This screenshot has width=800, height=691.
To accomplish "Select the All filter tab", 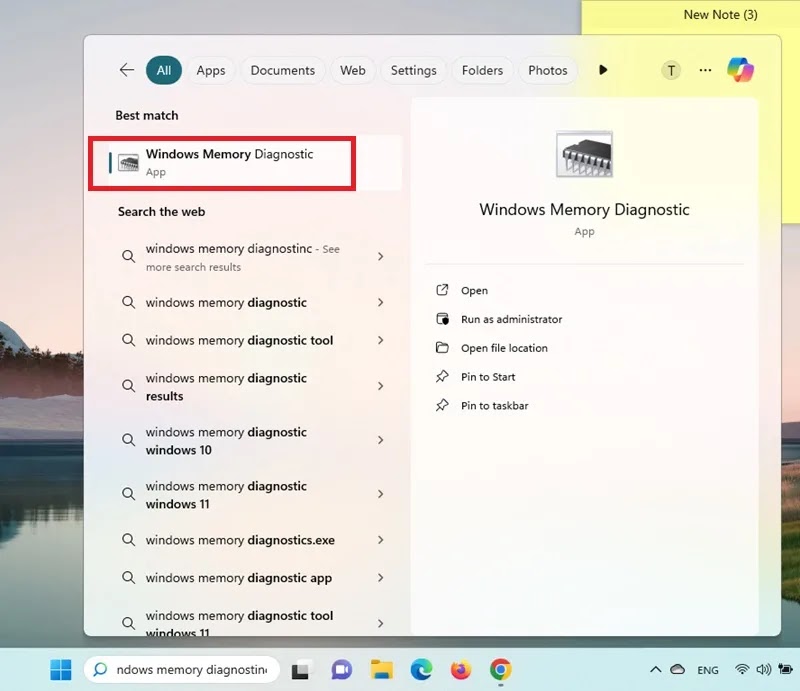I will (164, 70).
